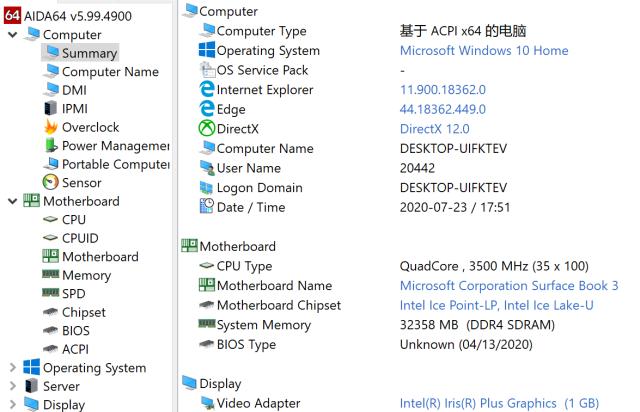Click the AIDA64 red 64 logo icon
The image size is (640, 412).
12,15
